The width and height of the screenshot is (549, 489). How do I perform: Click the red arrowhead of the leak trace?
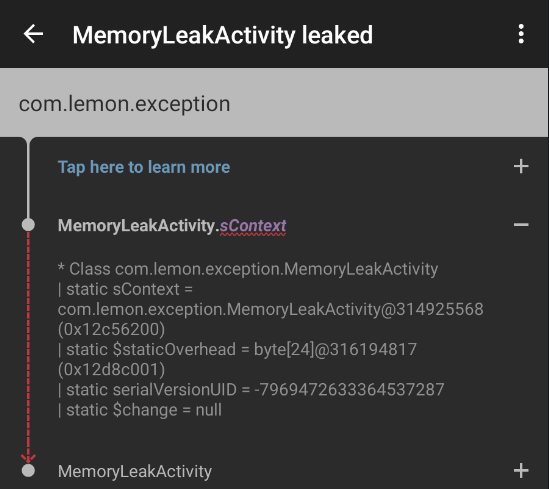[x=28, y=458]
